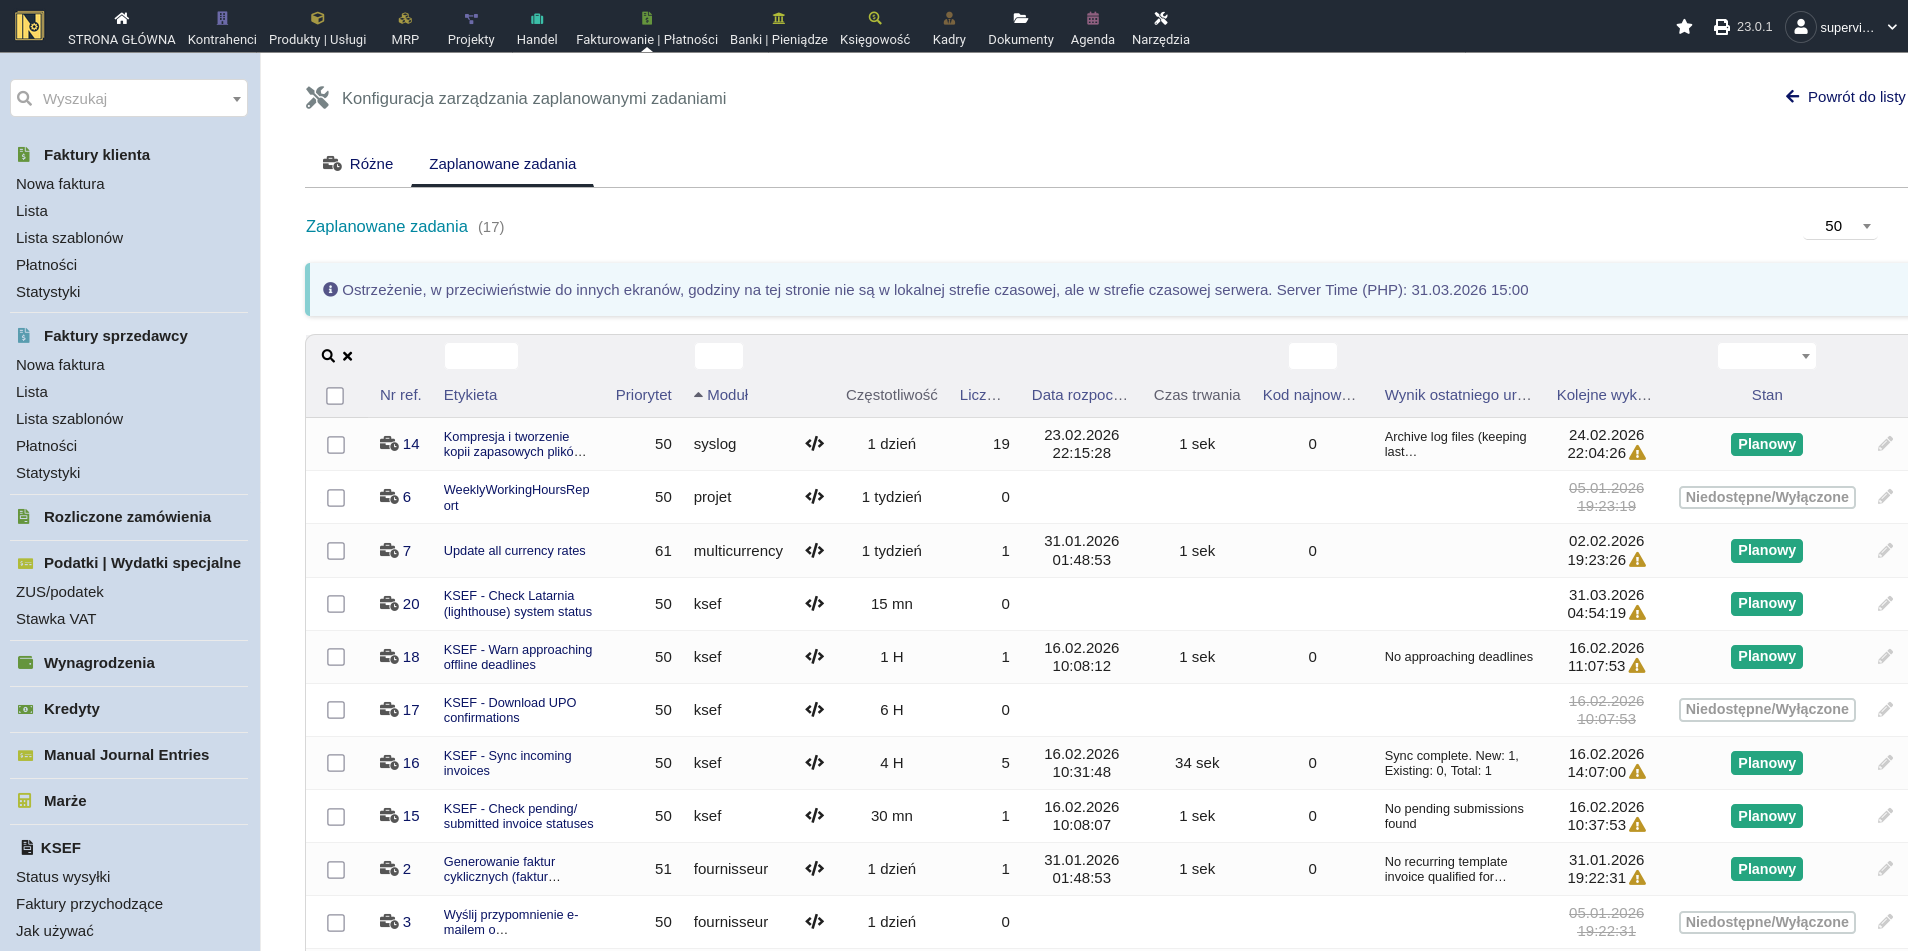Select checkbox for KSEF Sync incoming invoices
Image resolution: width=1908 pixels, height=951 pixels.
pos(336,763)
